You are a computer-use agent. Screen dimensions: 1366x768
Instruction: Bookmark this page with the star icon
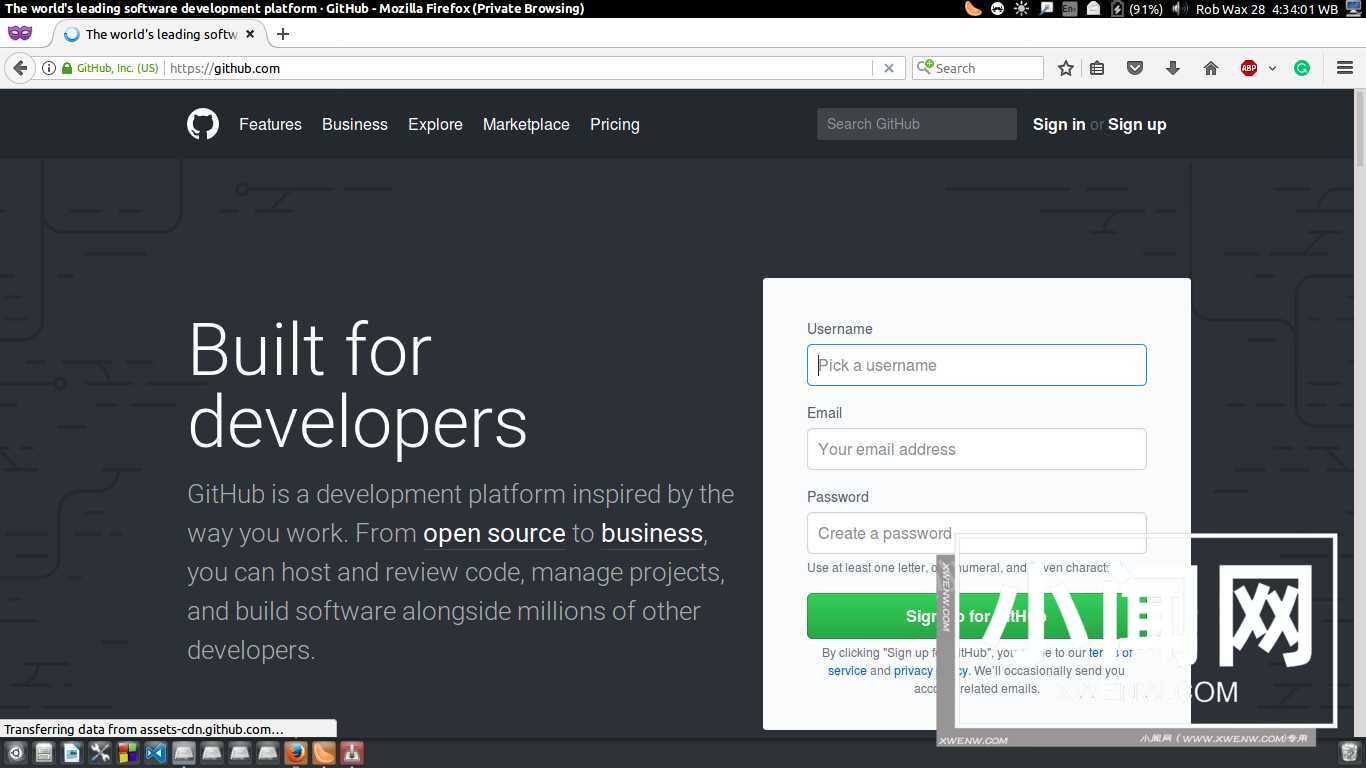click(1066, 68)
